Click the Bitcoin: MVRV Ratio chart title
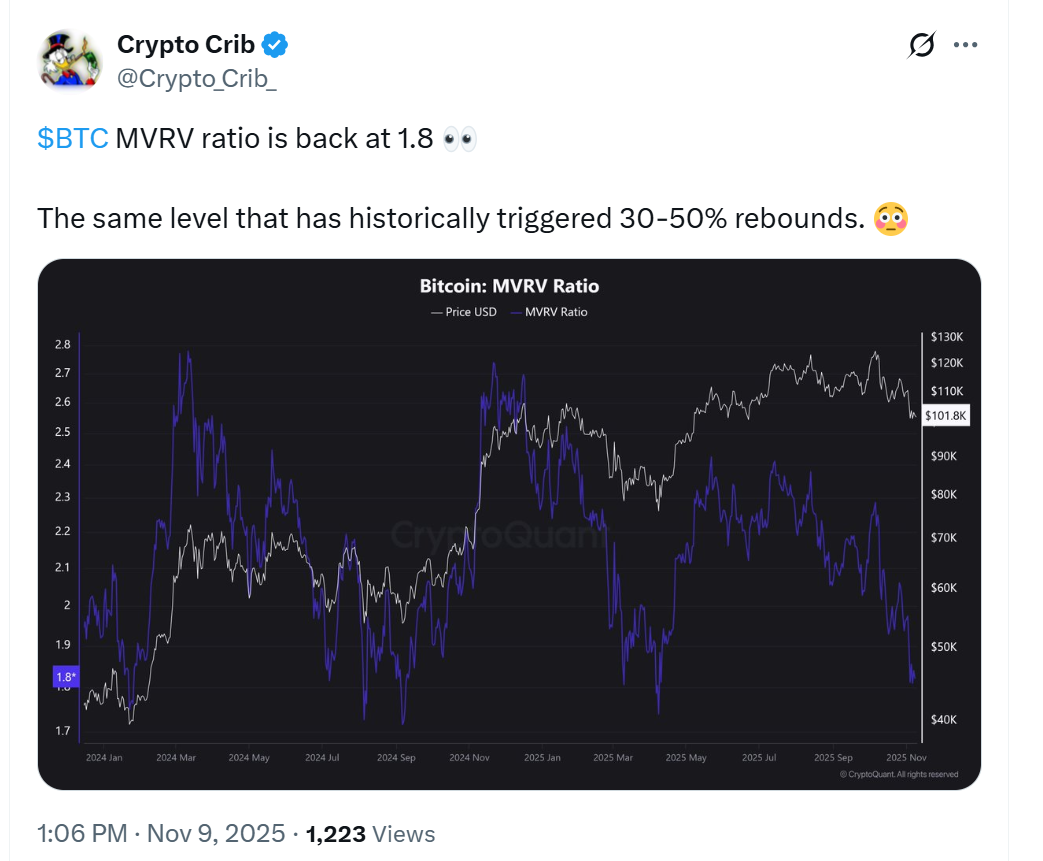The image size is (1043, 861). pyautogui.click(x=509, y=286)
